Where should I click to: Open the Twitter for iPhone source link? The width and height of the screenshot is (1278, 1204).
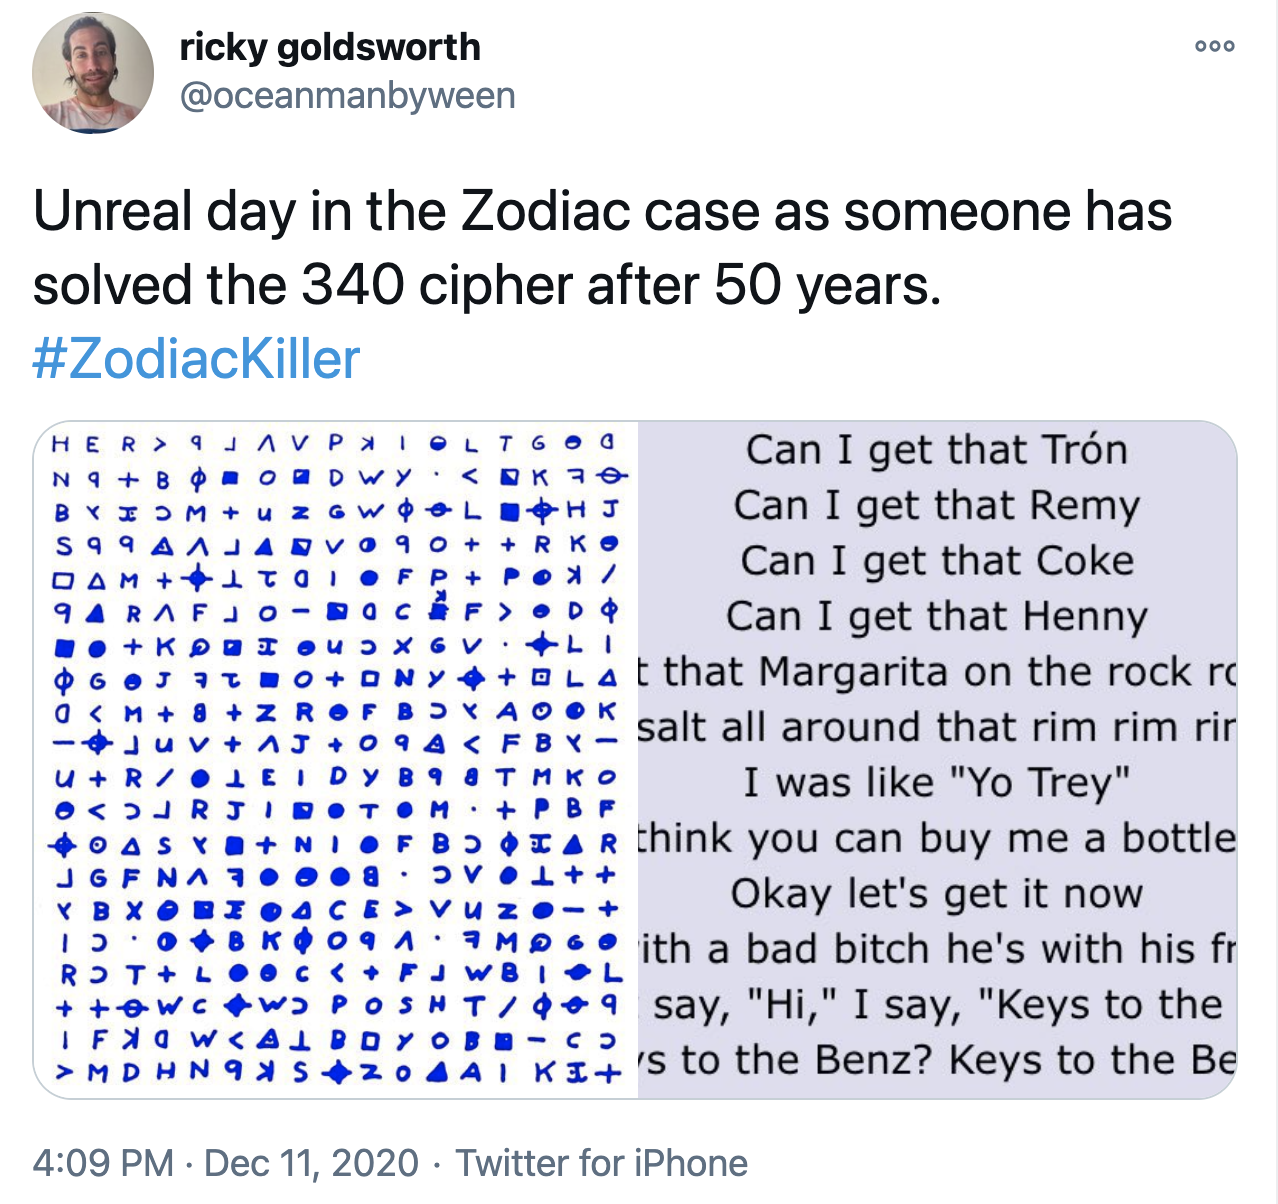pos(601,1163)
